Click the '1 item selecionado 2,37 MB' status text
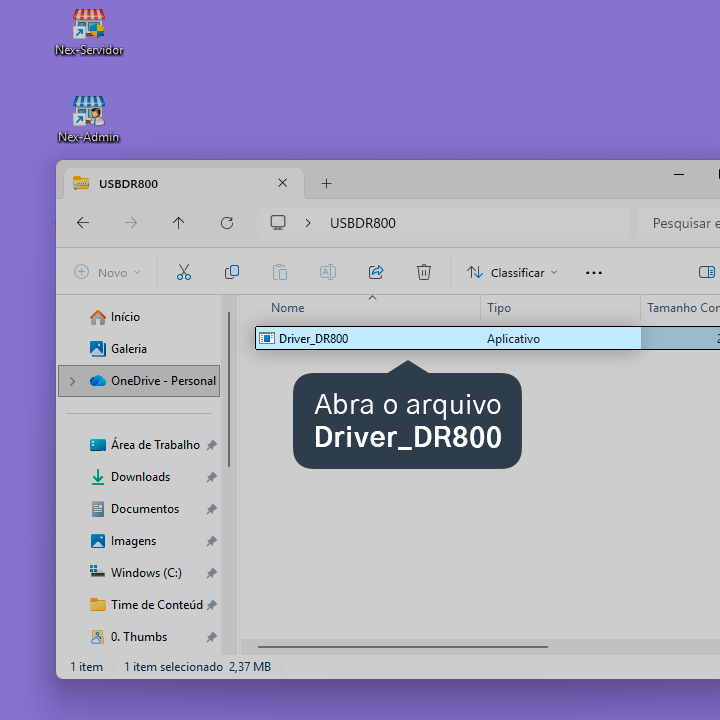 (x=197, y=667)
